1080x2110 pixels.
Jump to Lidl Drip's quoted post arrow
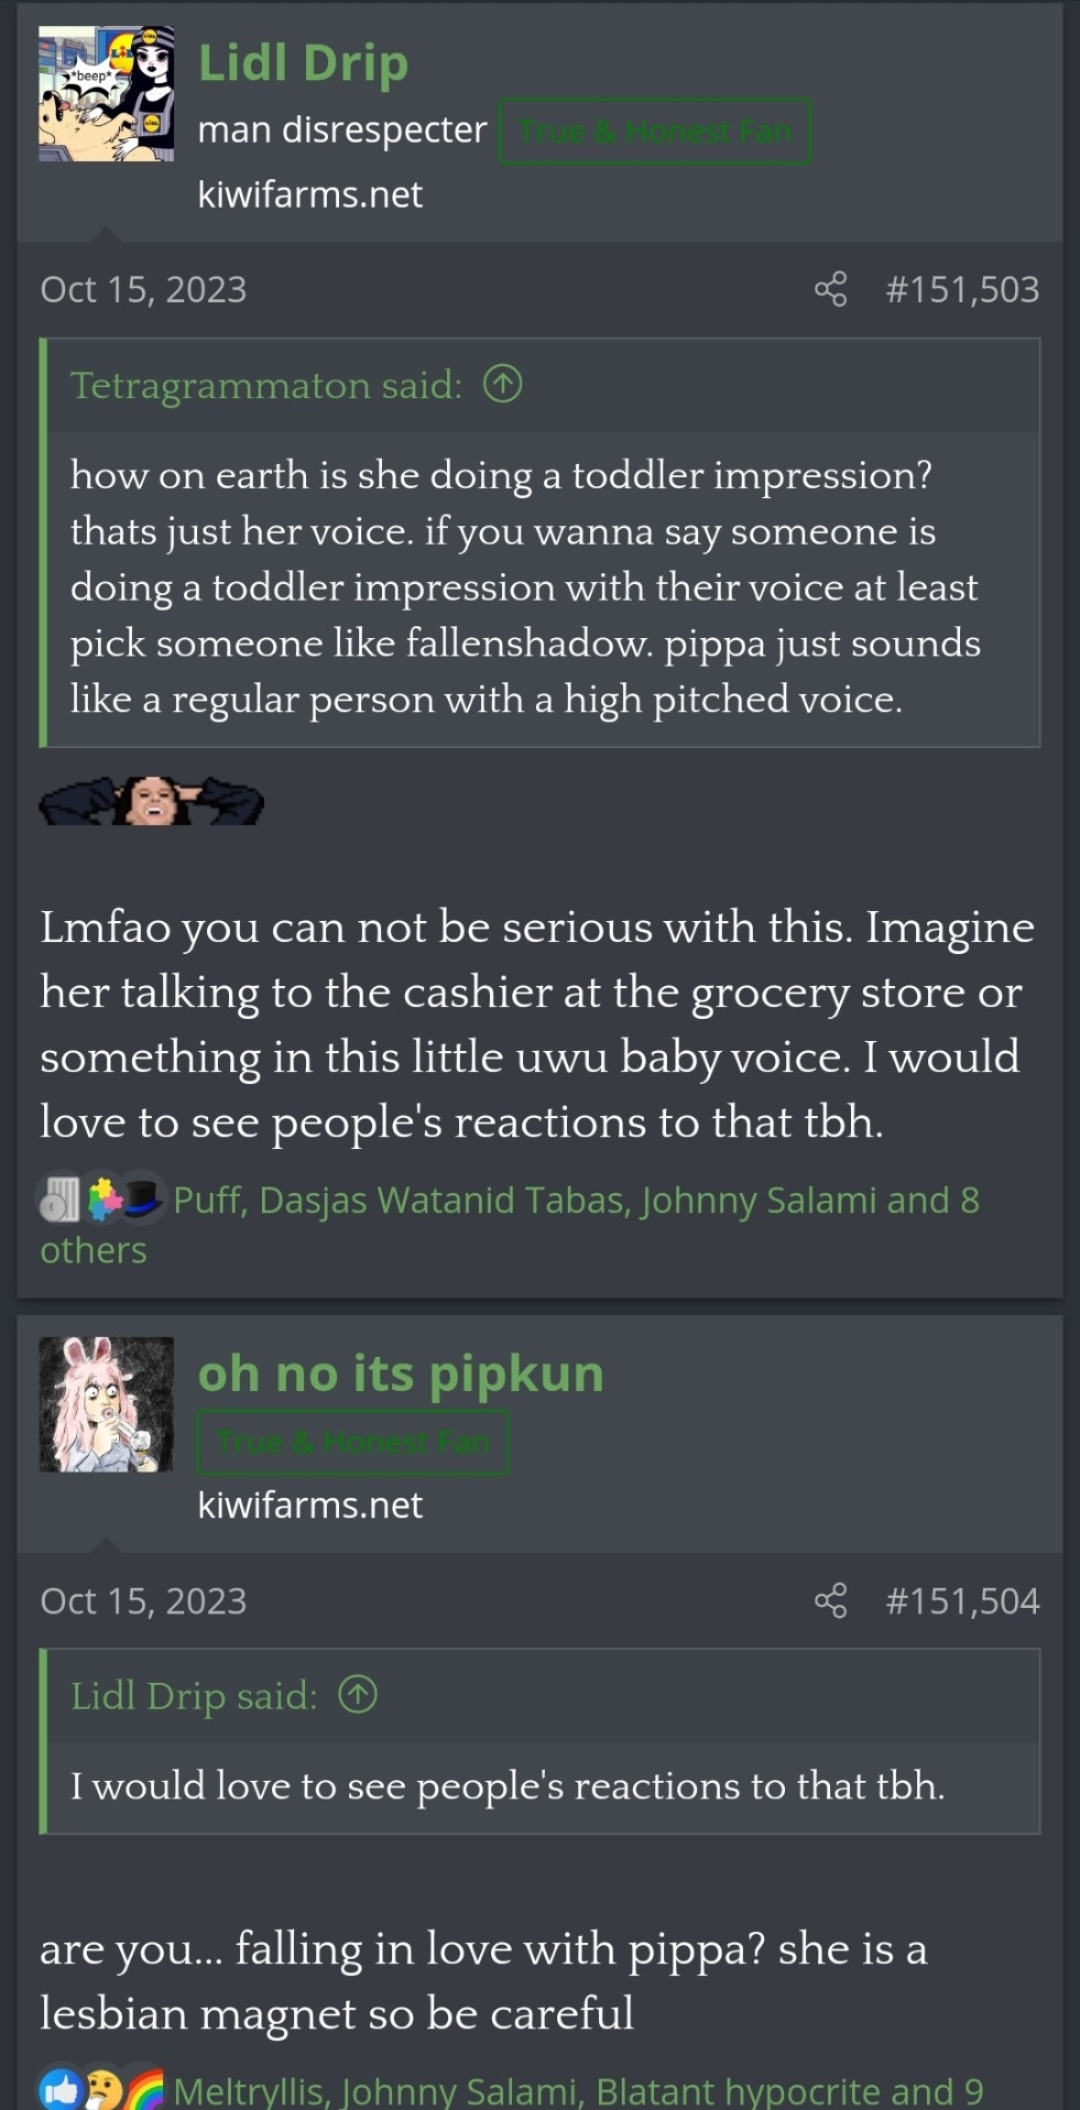click(x=357, y=1695)
